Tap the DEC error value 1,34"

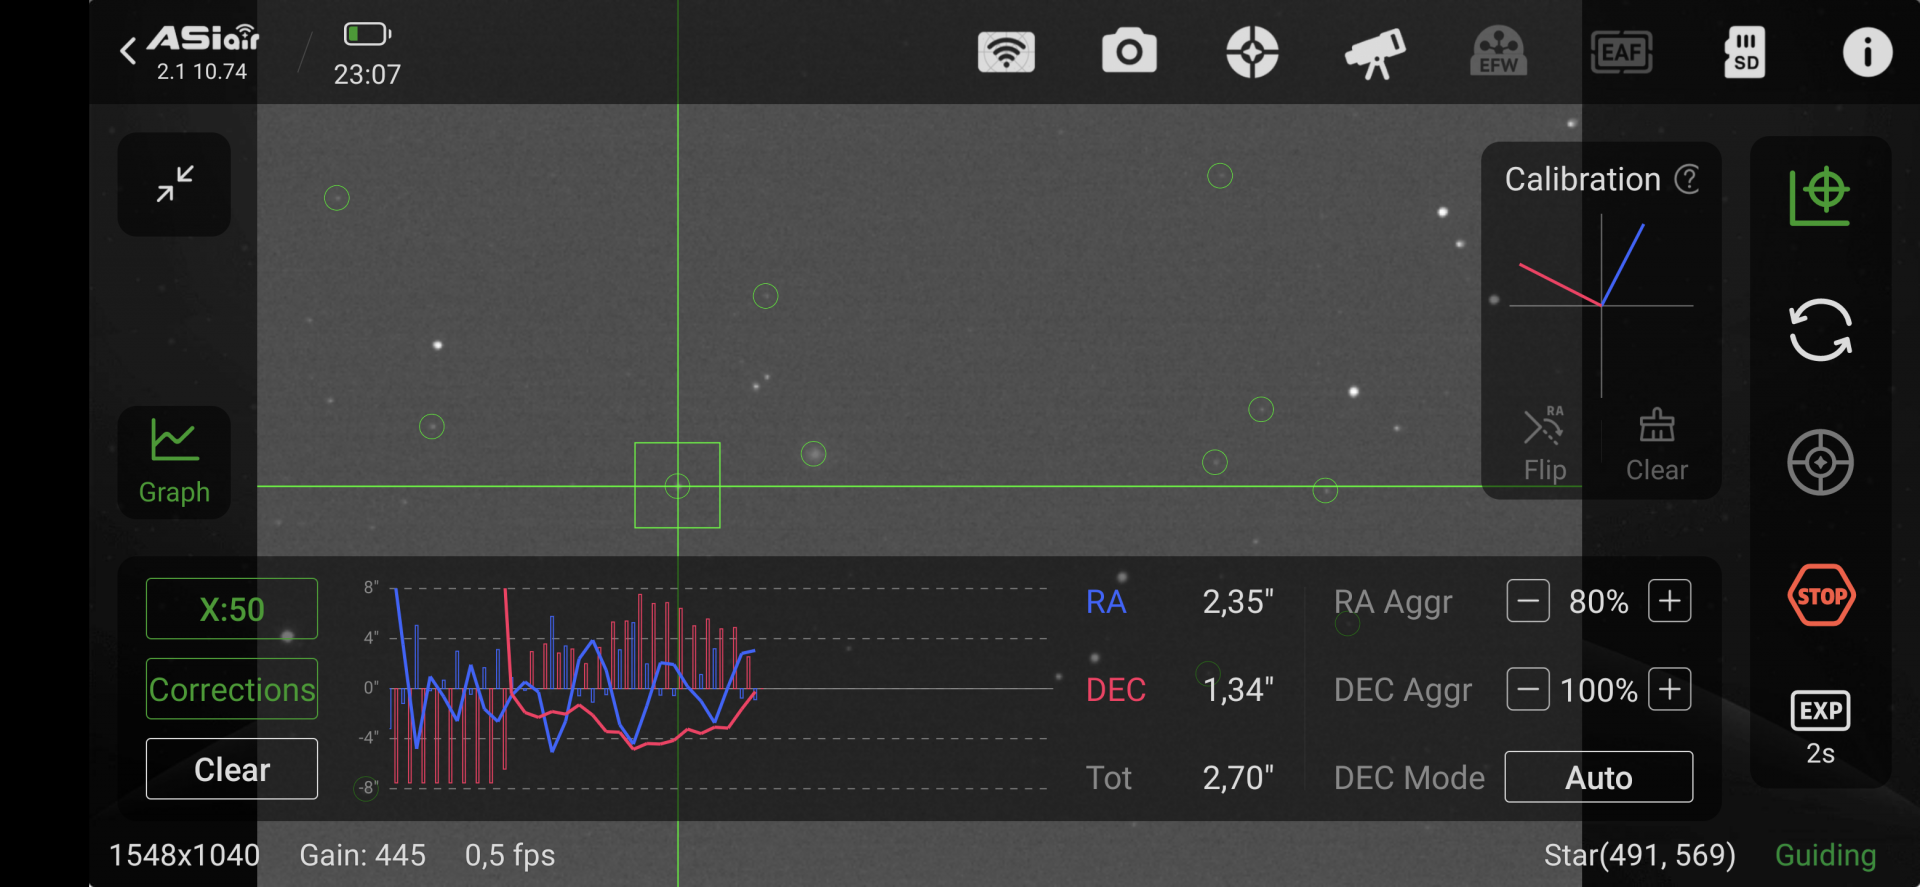[x=1238, y=690]
